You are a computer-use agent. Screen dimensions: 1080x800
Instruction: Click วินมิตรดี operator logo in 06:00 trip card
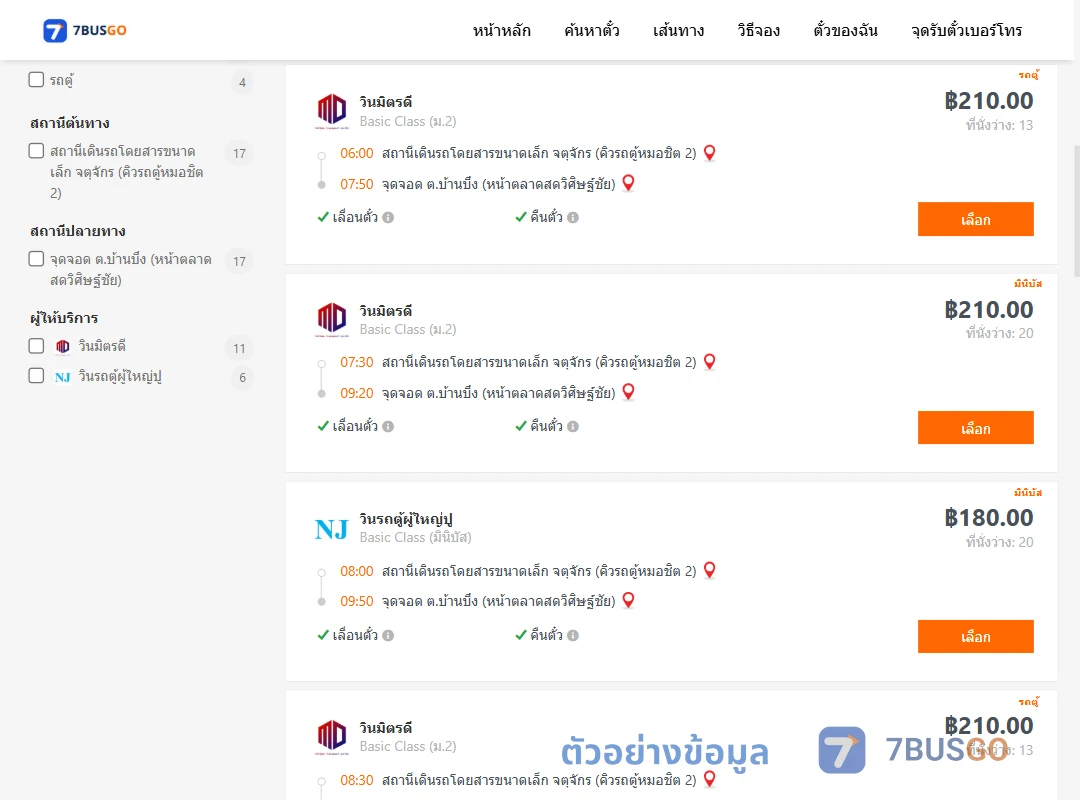click(x=332, y=111)
